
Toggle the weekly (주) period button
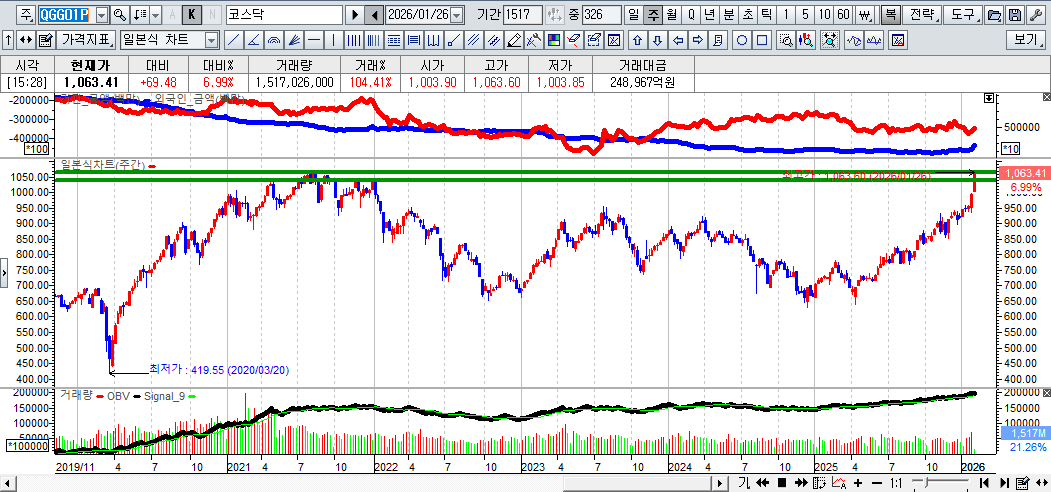click(x=653, y=15)
